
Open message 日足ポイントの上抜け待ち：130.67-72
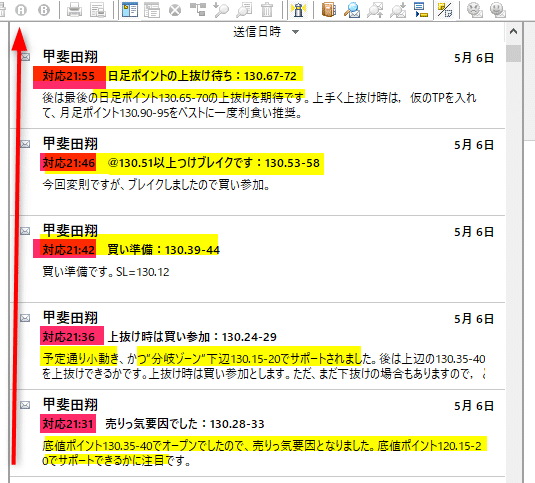pyautogui.click(x=202, y=76)
